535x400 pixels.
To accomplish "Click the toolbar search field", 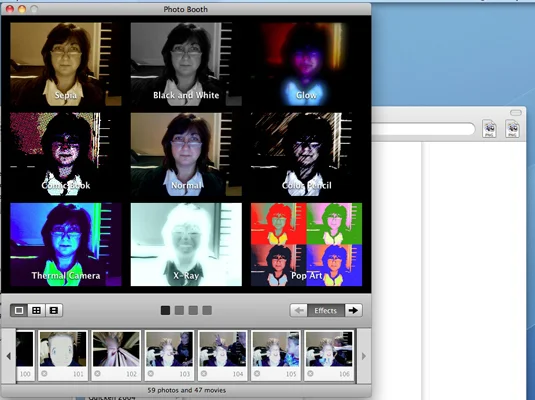I will point(423,129).
